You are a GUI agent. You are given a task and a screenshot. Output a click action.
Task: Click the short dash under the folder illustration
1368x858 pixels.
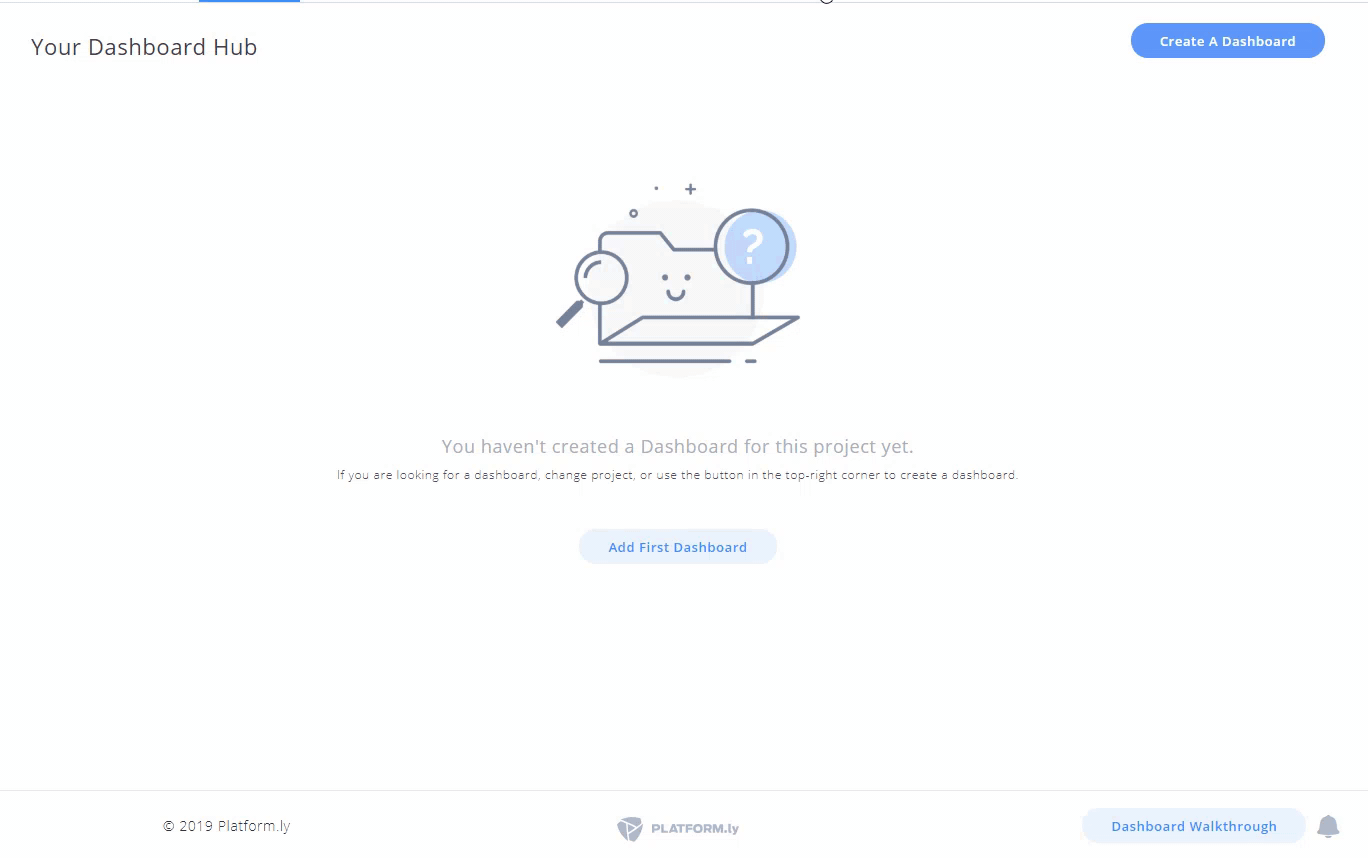751,361
